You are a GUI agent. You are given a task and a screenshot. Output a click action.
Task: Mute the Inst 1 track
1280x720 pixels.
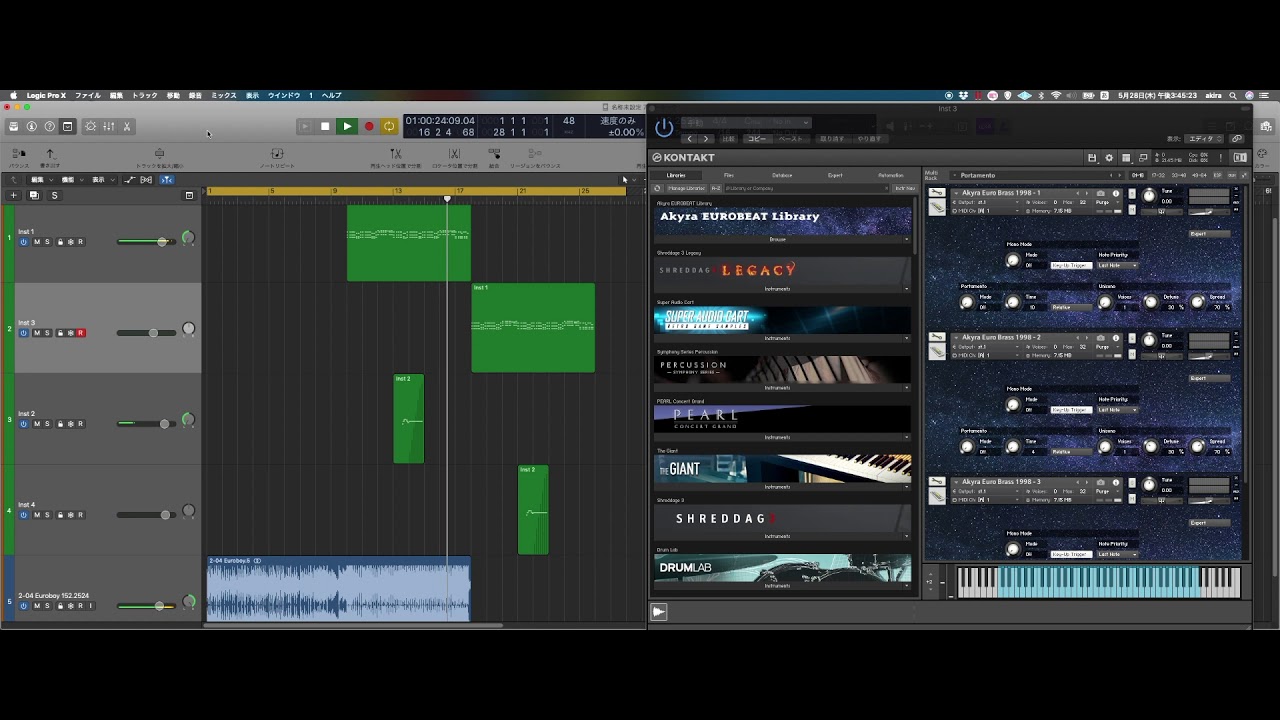click(37, 242)
